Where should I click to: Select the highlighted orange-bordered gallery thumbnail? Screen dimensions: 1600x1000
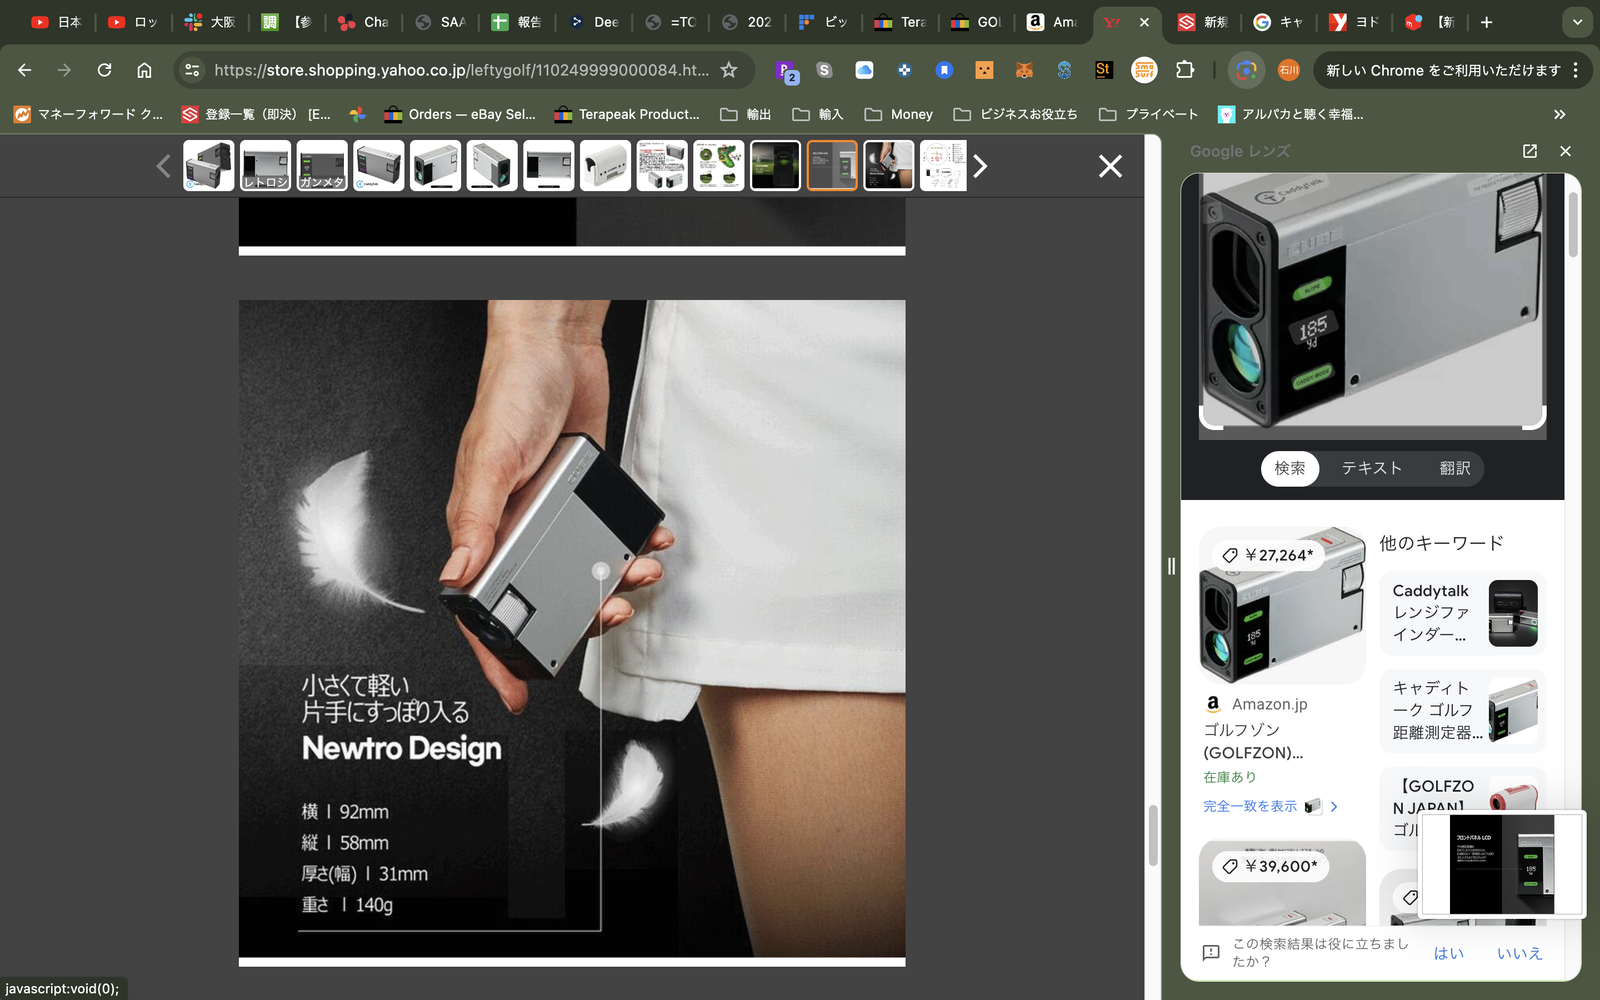[x=832, y=166]
